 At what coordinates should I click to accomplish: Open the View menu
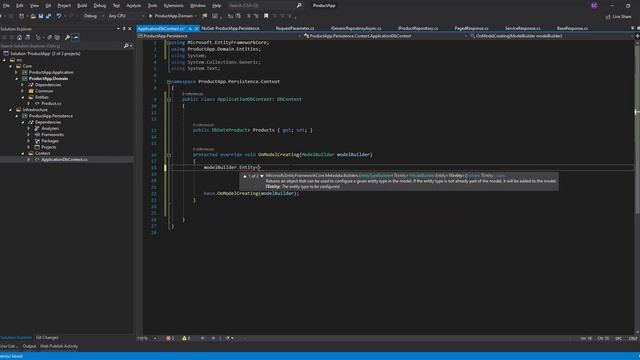pyautogui.click(x=34, y=6)
